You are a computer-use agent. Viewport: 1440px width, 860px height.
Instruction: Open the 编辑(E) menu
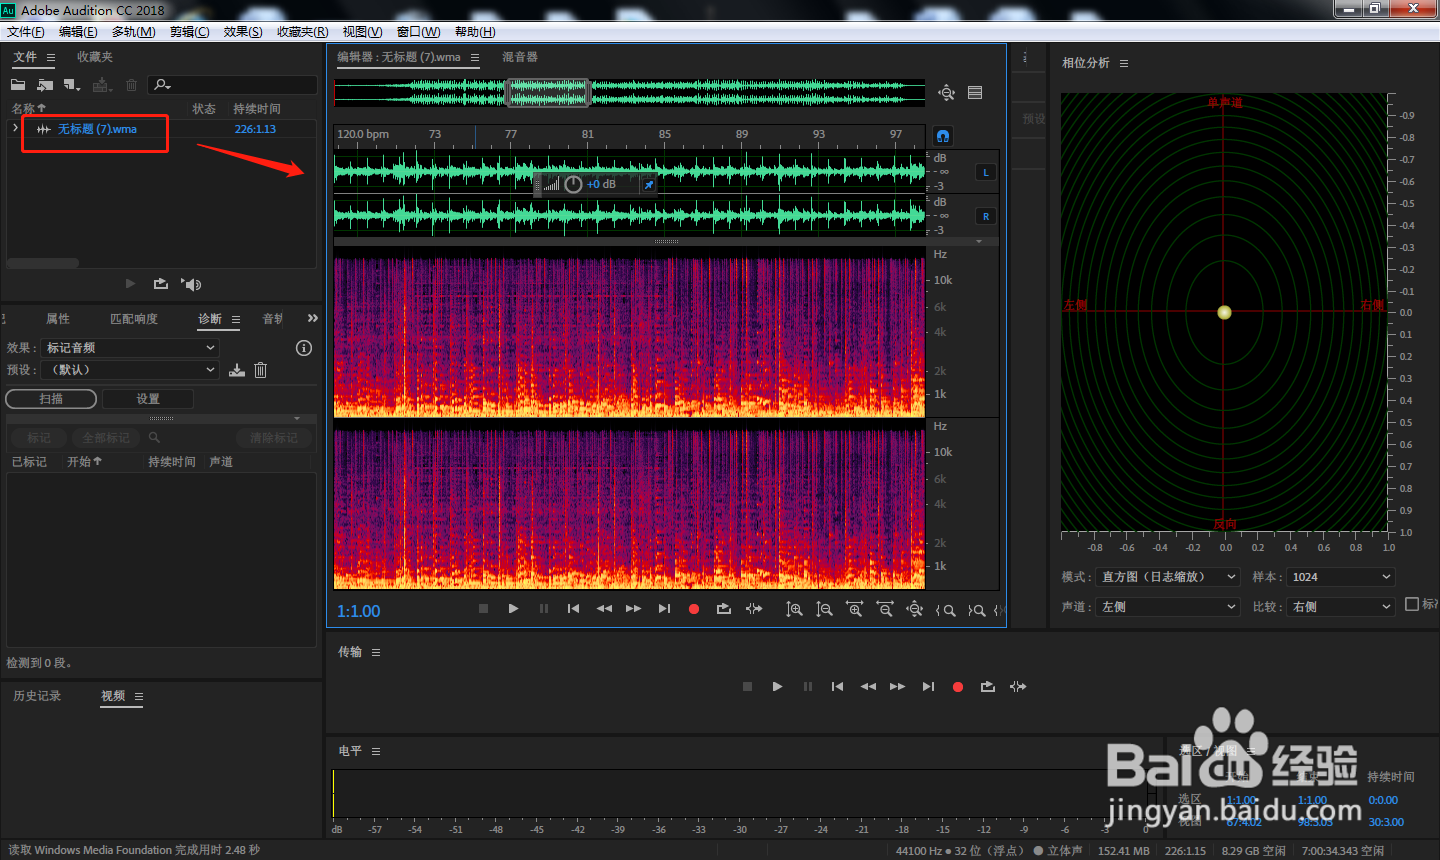(78, 32)
